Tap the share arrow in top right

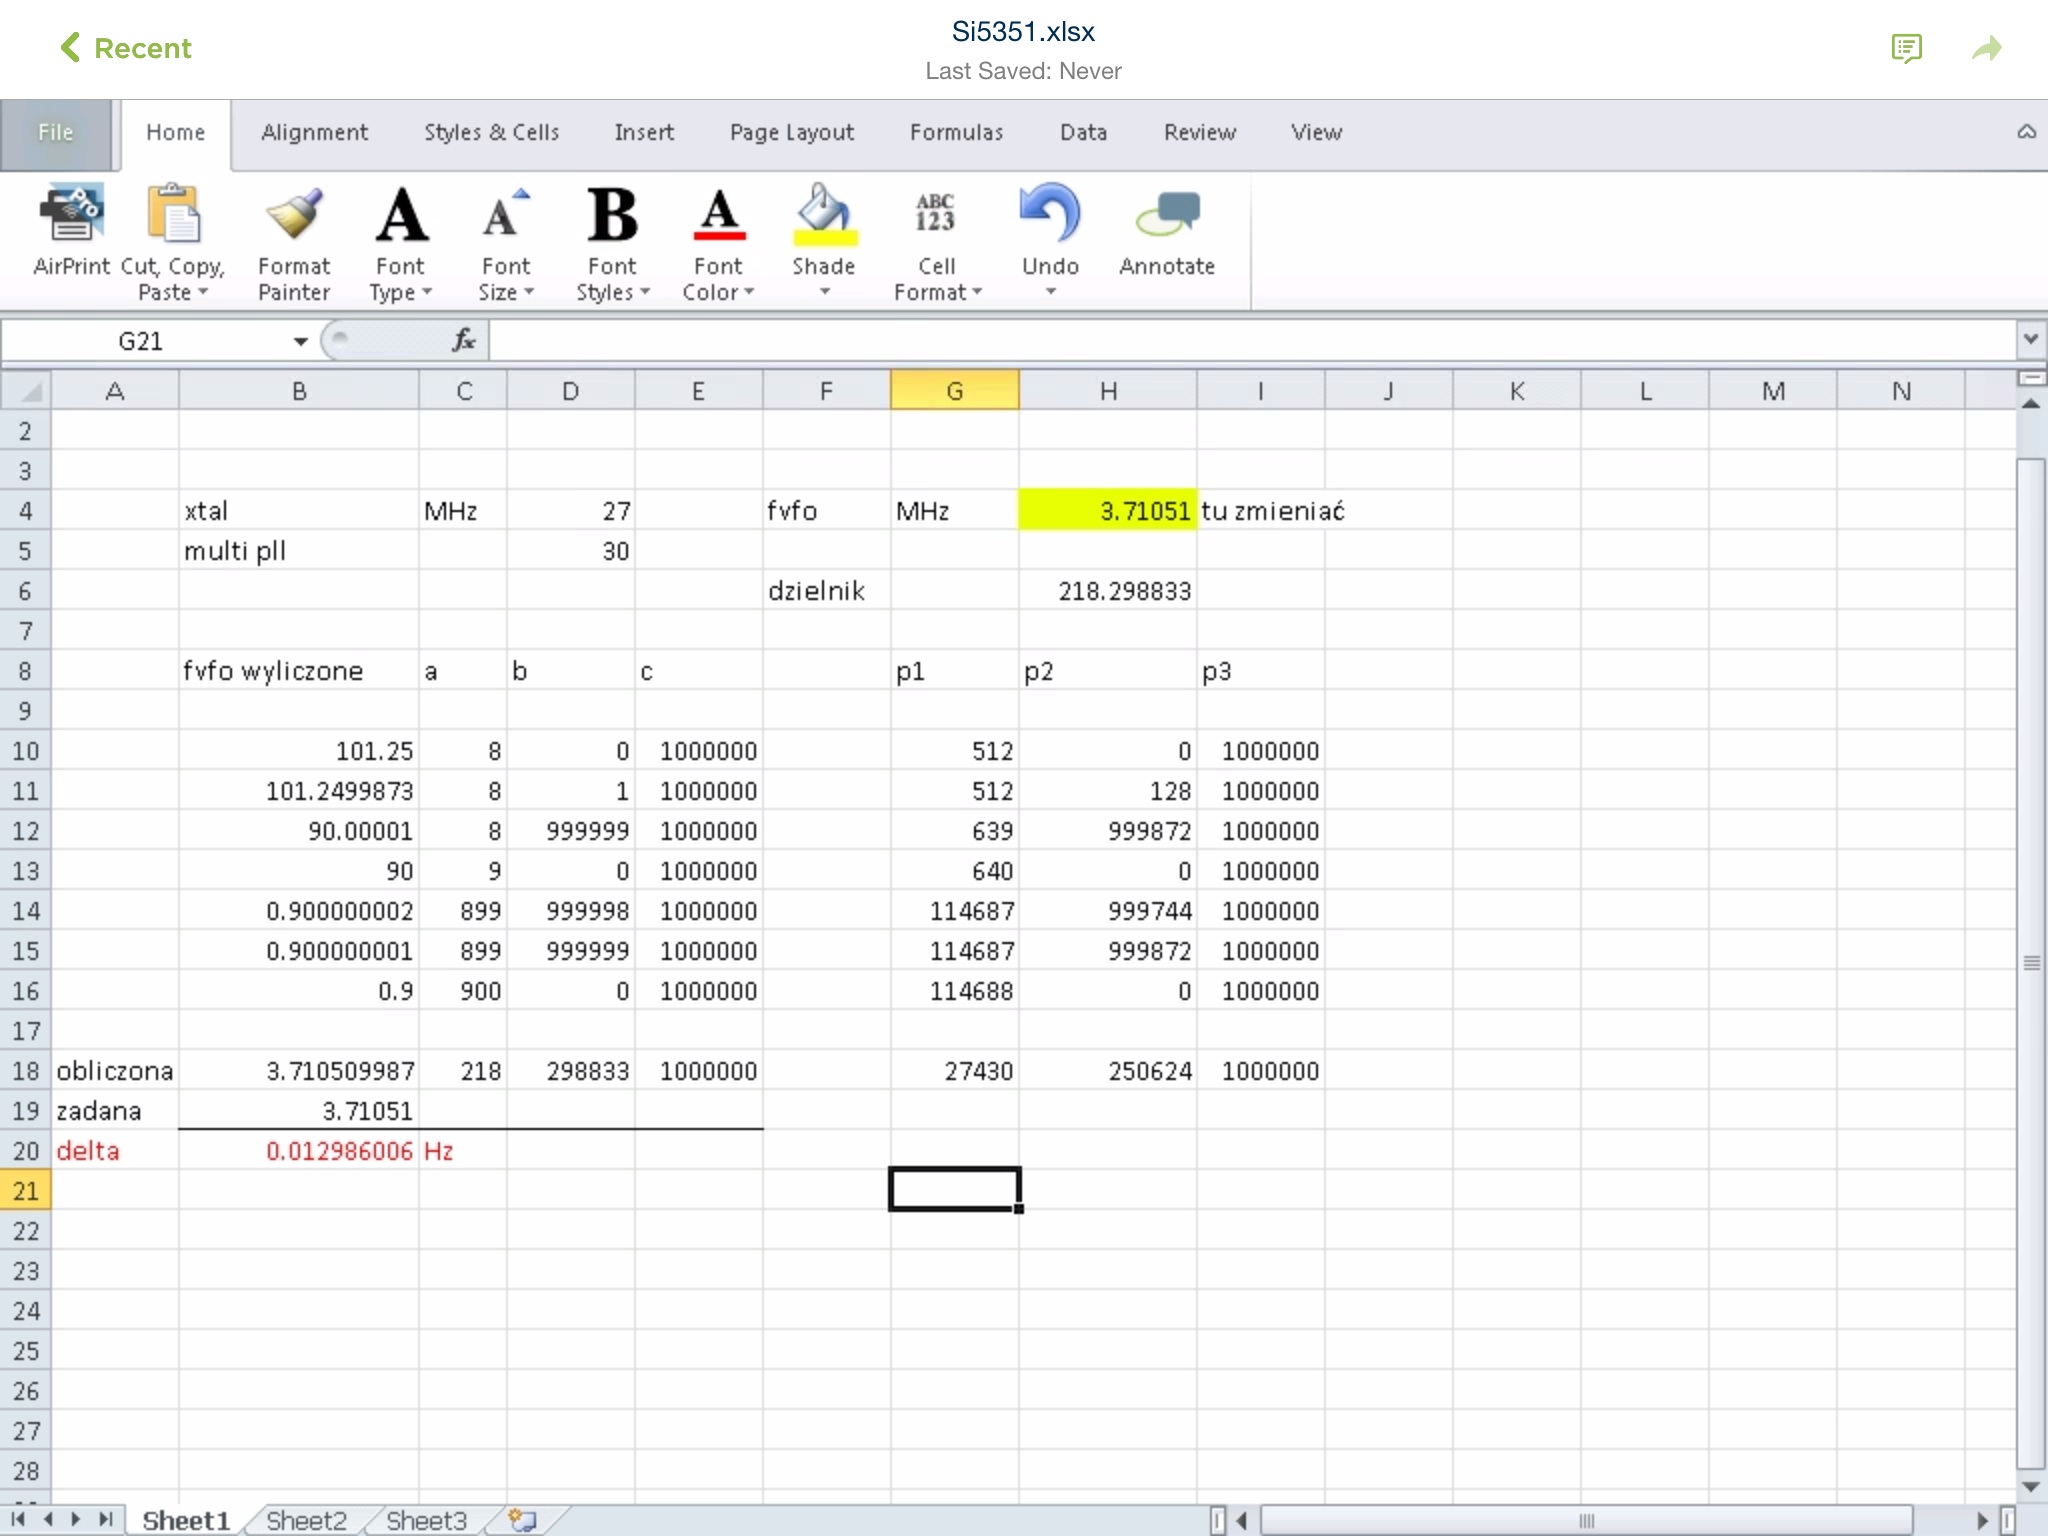(1986, 48)
